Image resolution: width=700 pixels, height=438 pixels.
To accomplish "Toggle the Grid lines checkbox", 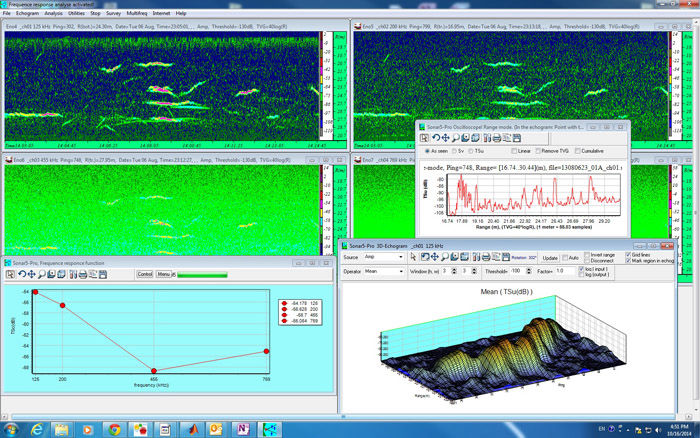I will coord(628,254).
